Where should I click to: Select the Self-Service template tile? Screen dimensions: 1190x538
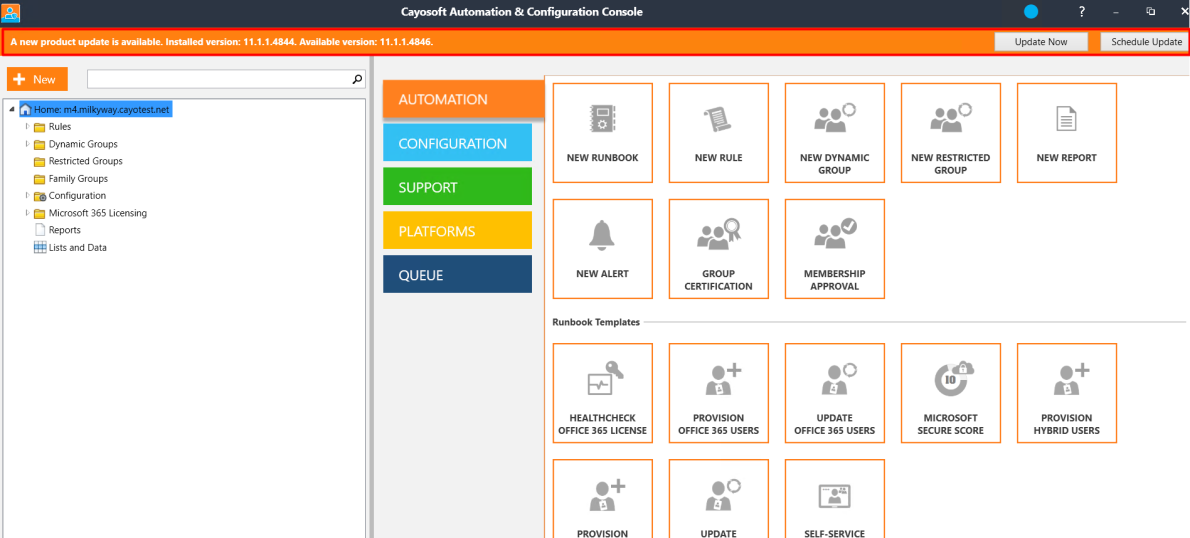tap(835, 499)
